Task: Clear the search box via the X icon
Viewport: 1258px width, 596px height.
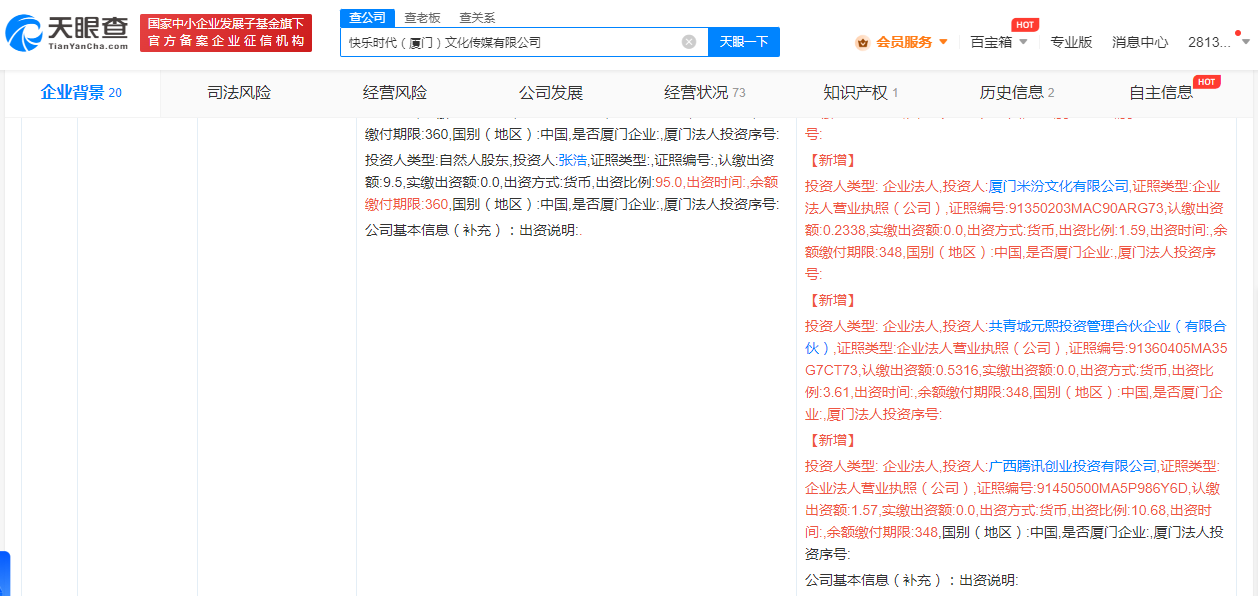Action: (687, 41)
